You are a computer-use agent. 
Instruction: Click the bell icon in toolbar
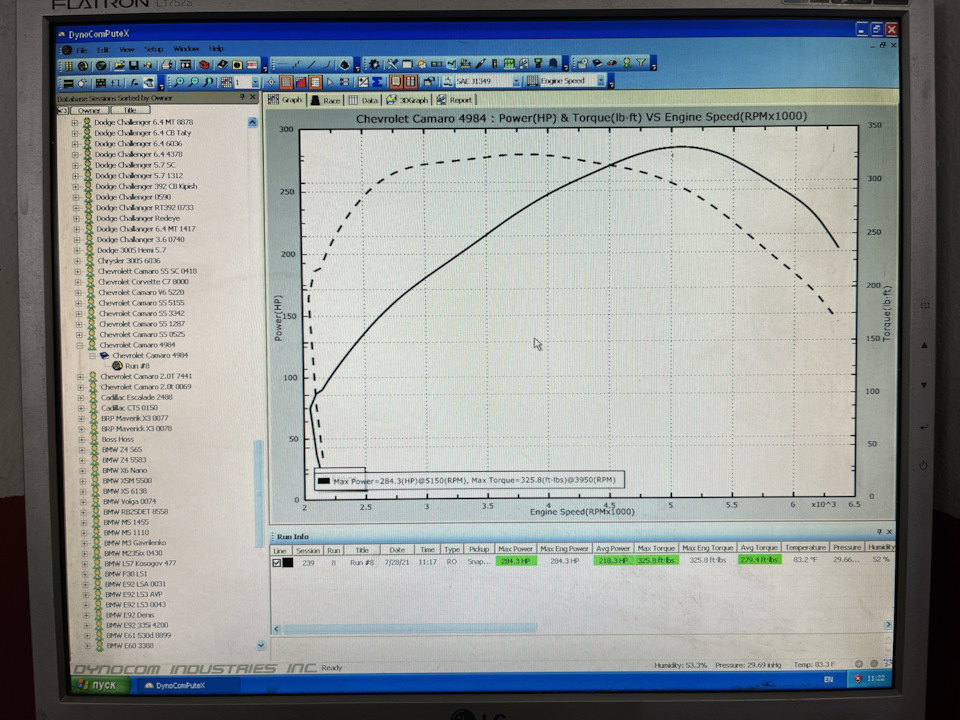[553, 64]
